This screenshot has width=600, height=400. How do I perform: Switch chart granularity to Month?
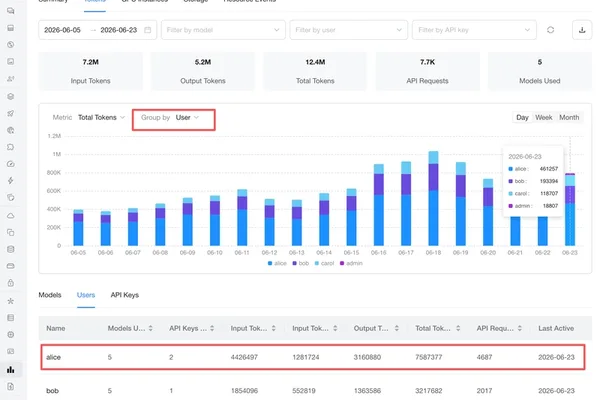pyautogui.click(x=569, y=118)
